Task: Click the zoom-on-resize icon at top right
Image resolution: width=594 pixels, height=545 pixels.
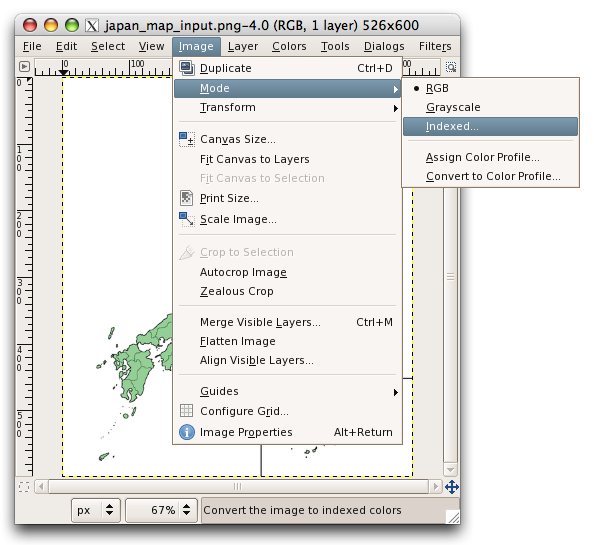Action: click(x=451, y=67)
